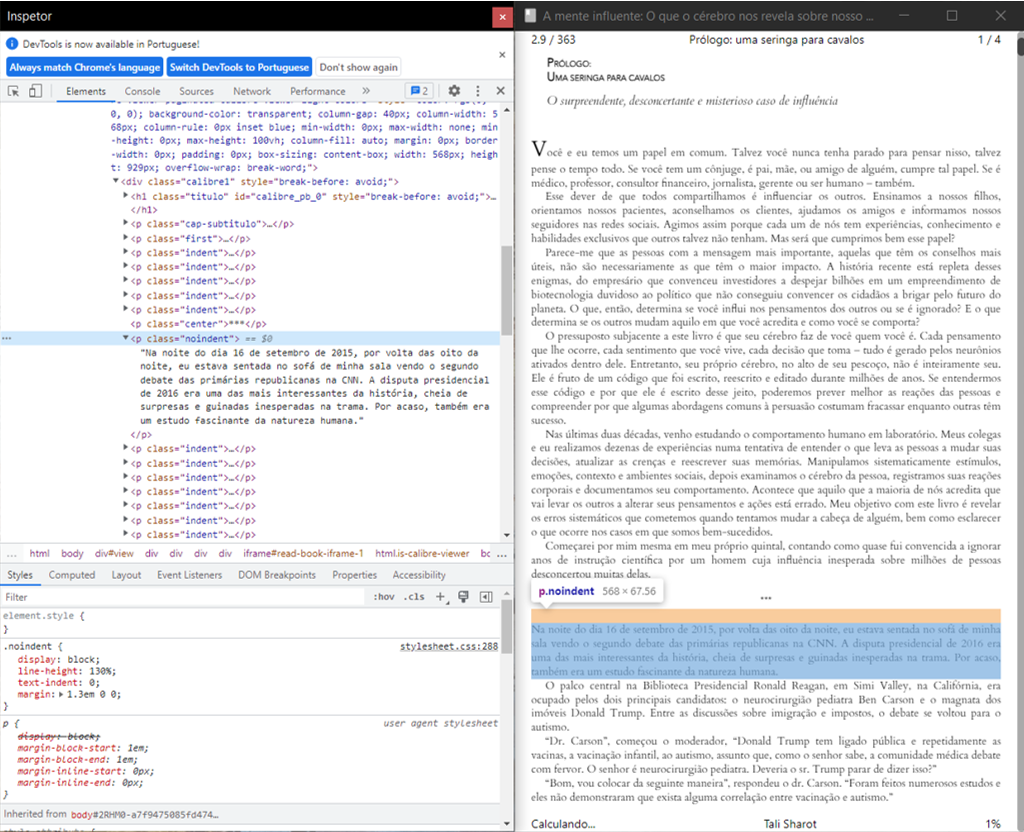Toggle the CSS rendering emulation paintbrush icon
This screenshot has height=832, width=1024.
(465, 597)
